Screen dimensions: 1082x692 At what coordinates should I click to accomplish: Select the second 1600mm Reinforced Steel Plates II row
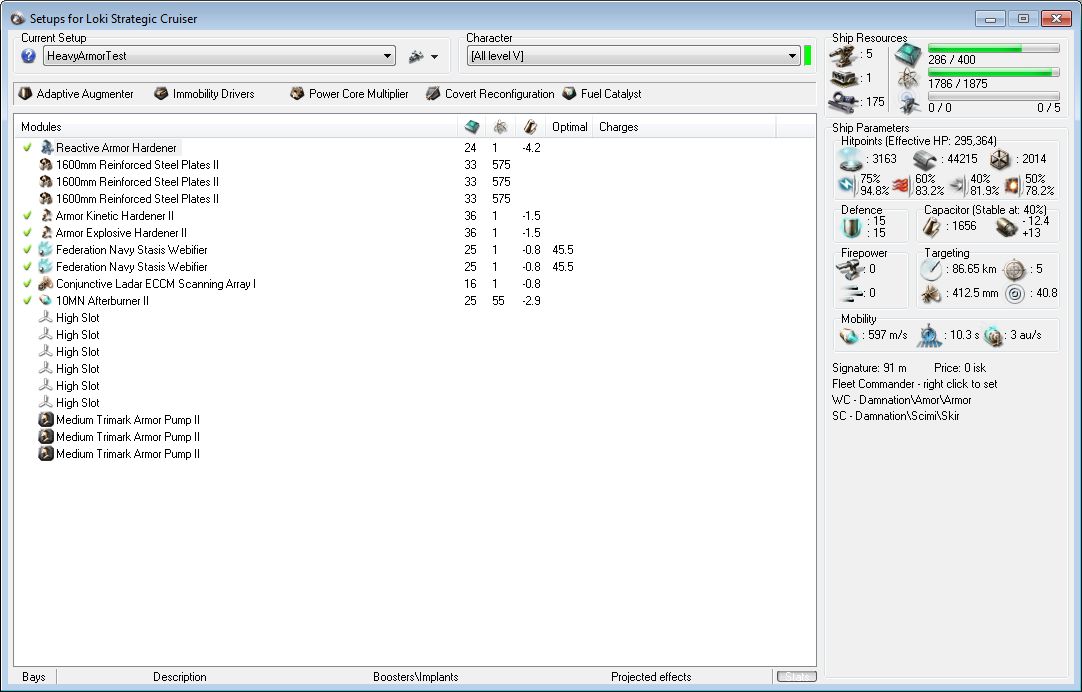point(415,182)
